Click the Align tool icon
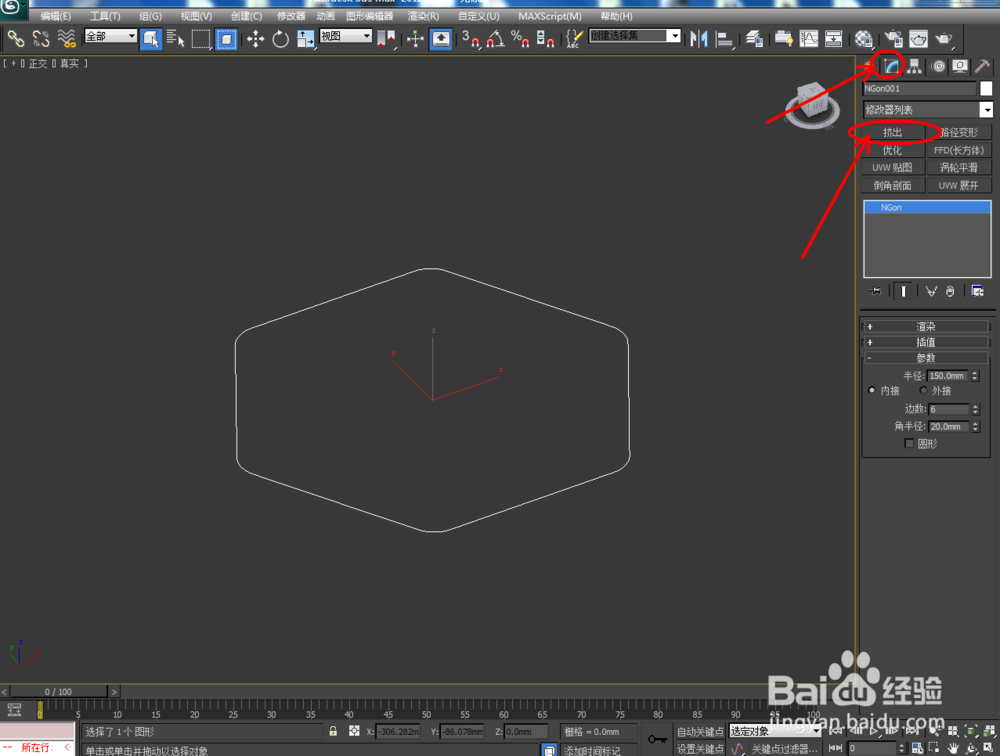The width and height of the screenshot is (1000, 756). pos(724,39)
